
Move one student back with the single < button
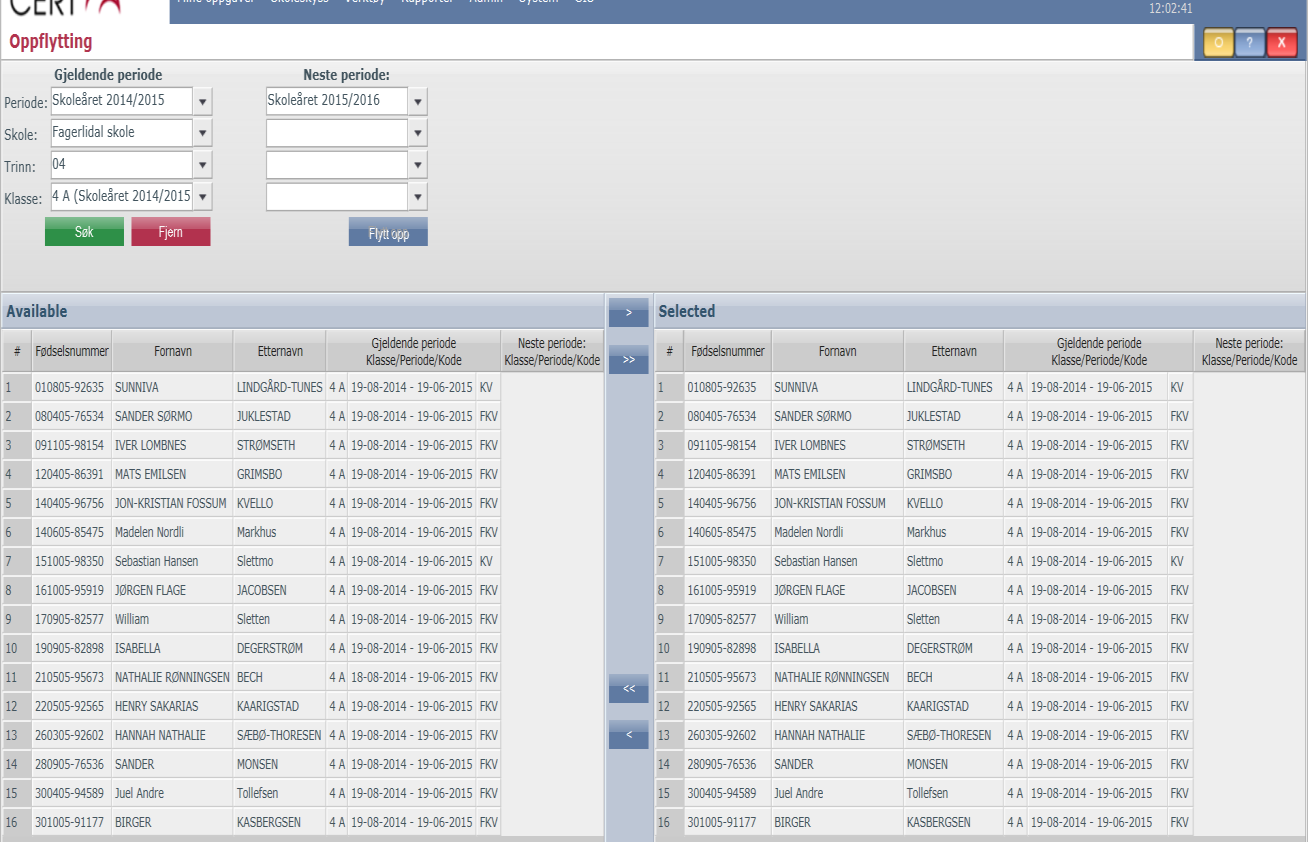(x=629, y=735)
